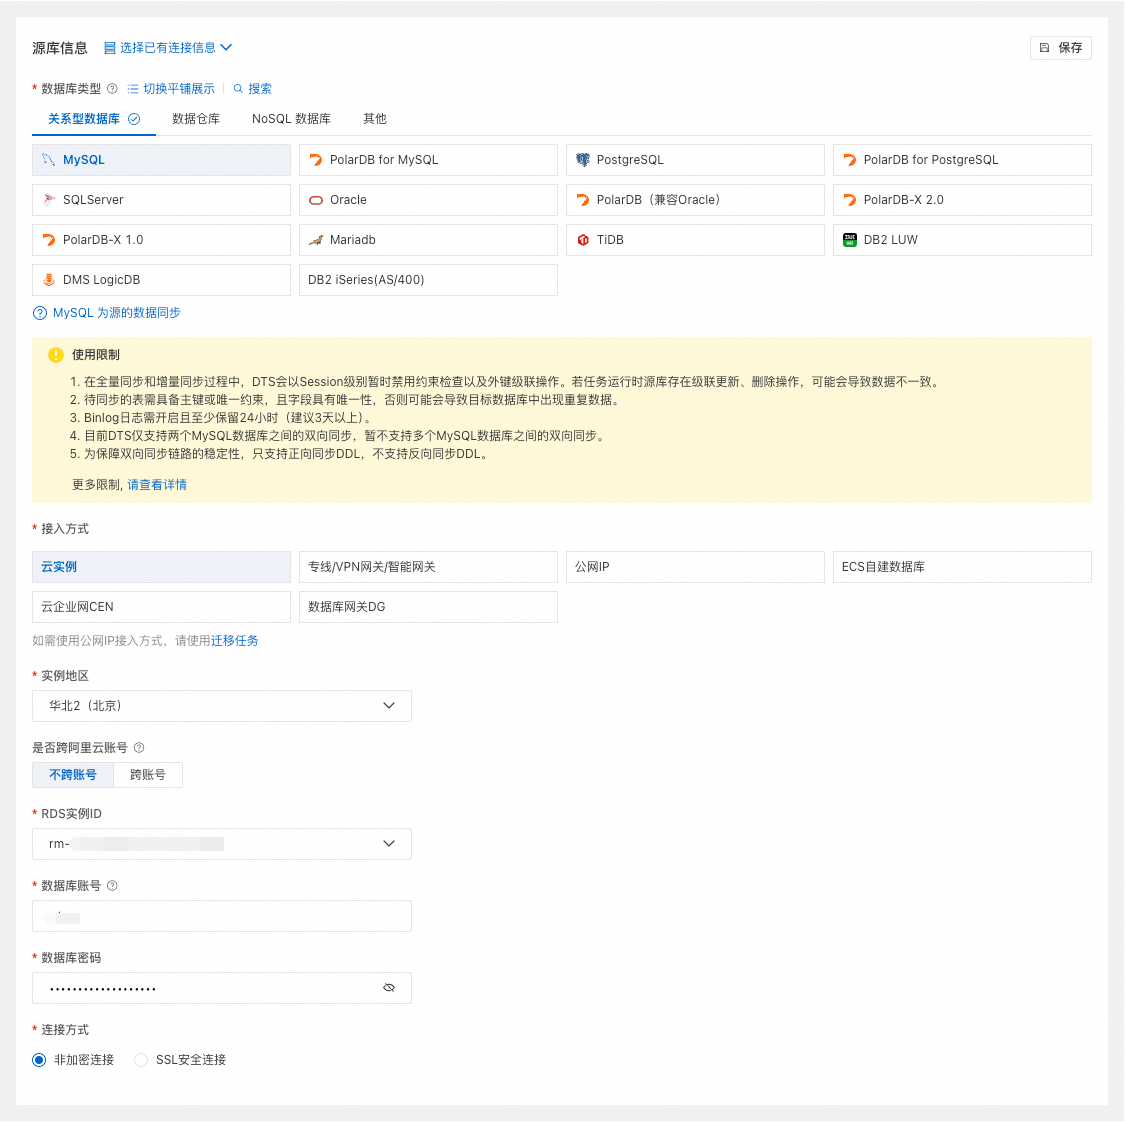Click help icon beside 是否跨阿里云账号
Viewport: 1126px width, 1123px height.
pos(139,748)
